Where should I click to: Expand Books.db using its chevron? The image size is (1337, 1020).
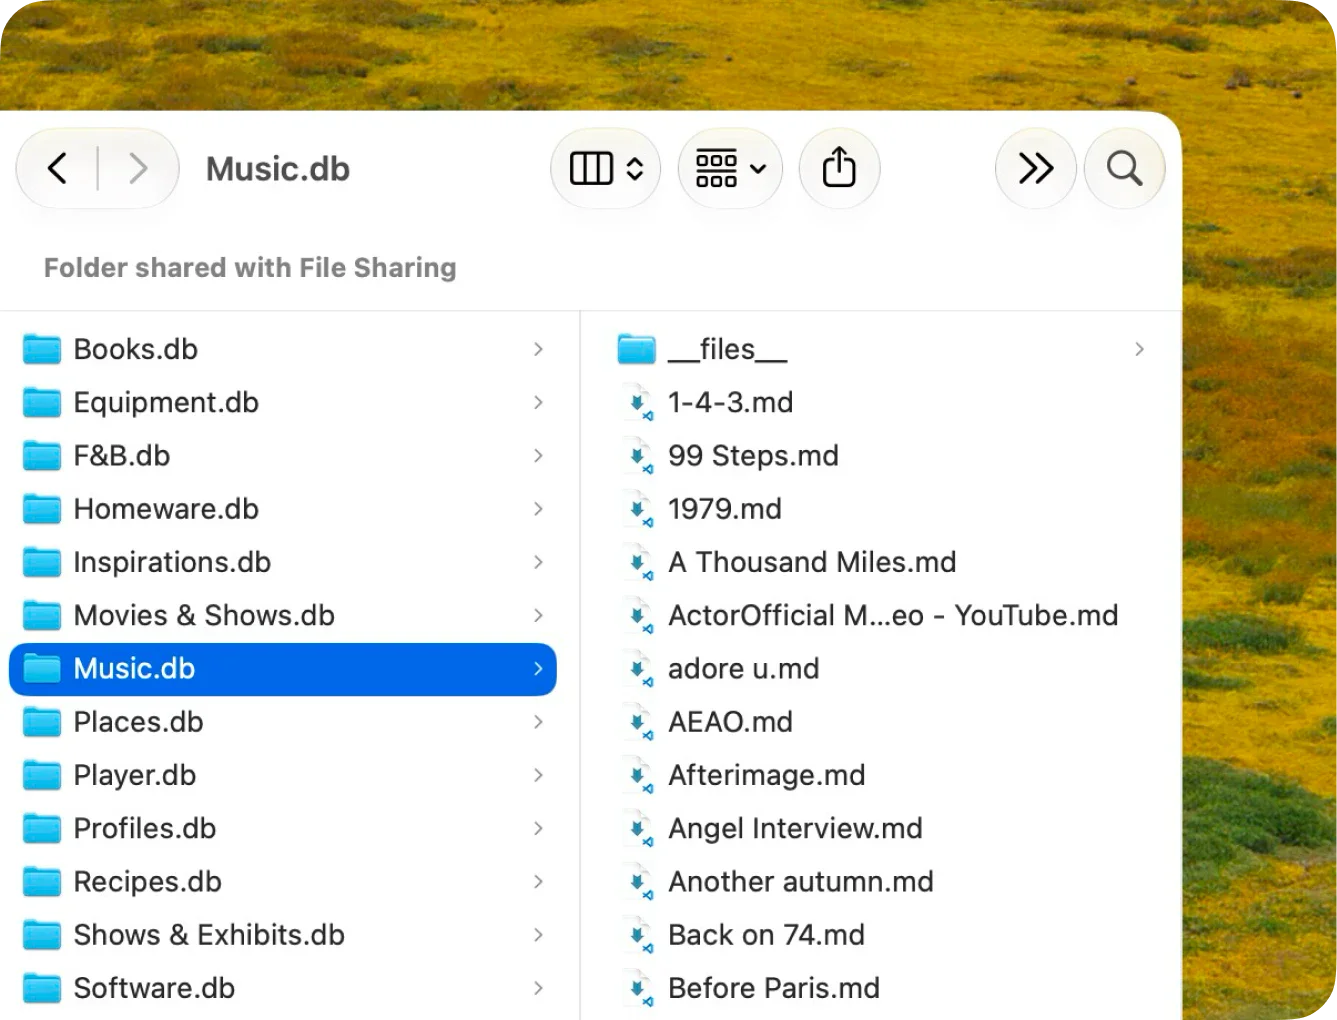point(538,349)
